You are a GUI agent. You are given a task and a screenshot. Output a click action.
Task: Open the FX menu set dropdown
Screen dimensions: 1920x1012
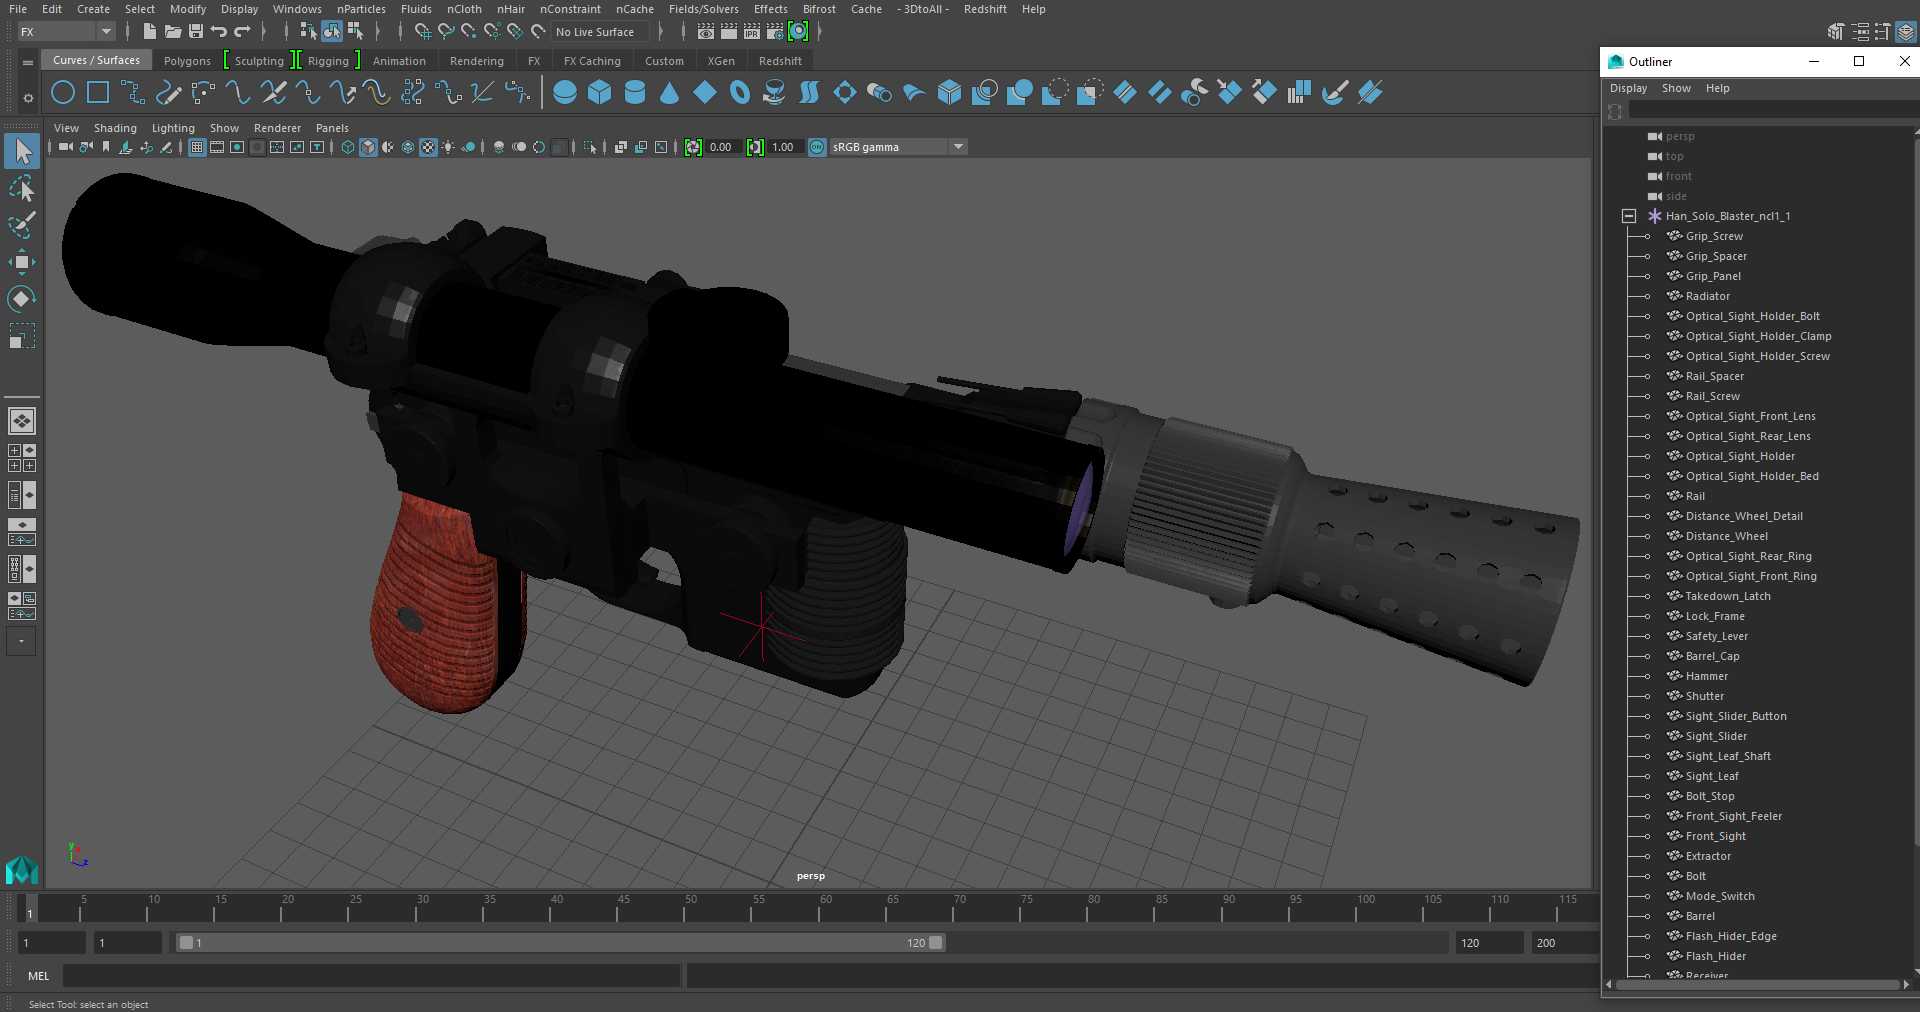(66, 32)
